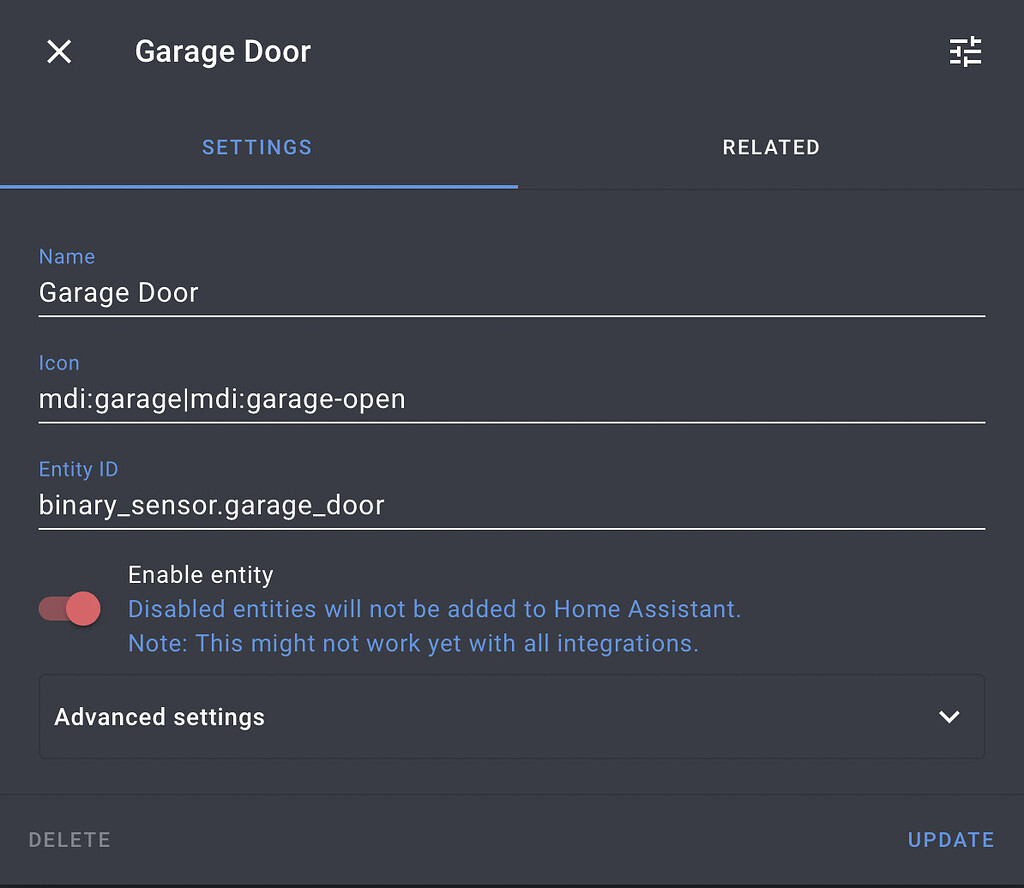
Task: Open entity attributes via the tune icon
Action: 964,51
